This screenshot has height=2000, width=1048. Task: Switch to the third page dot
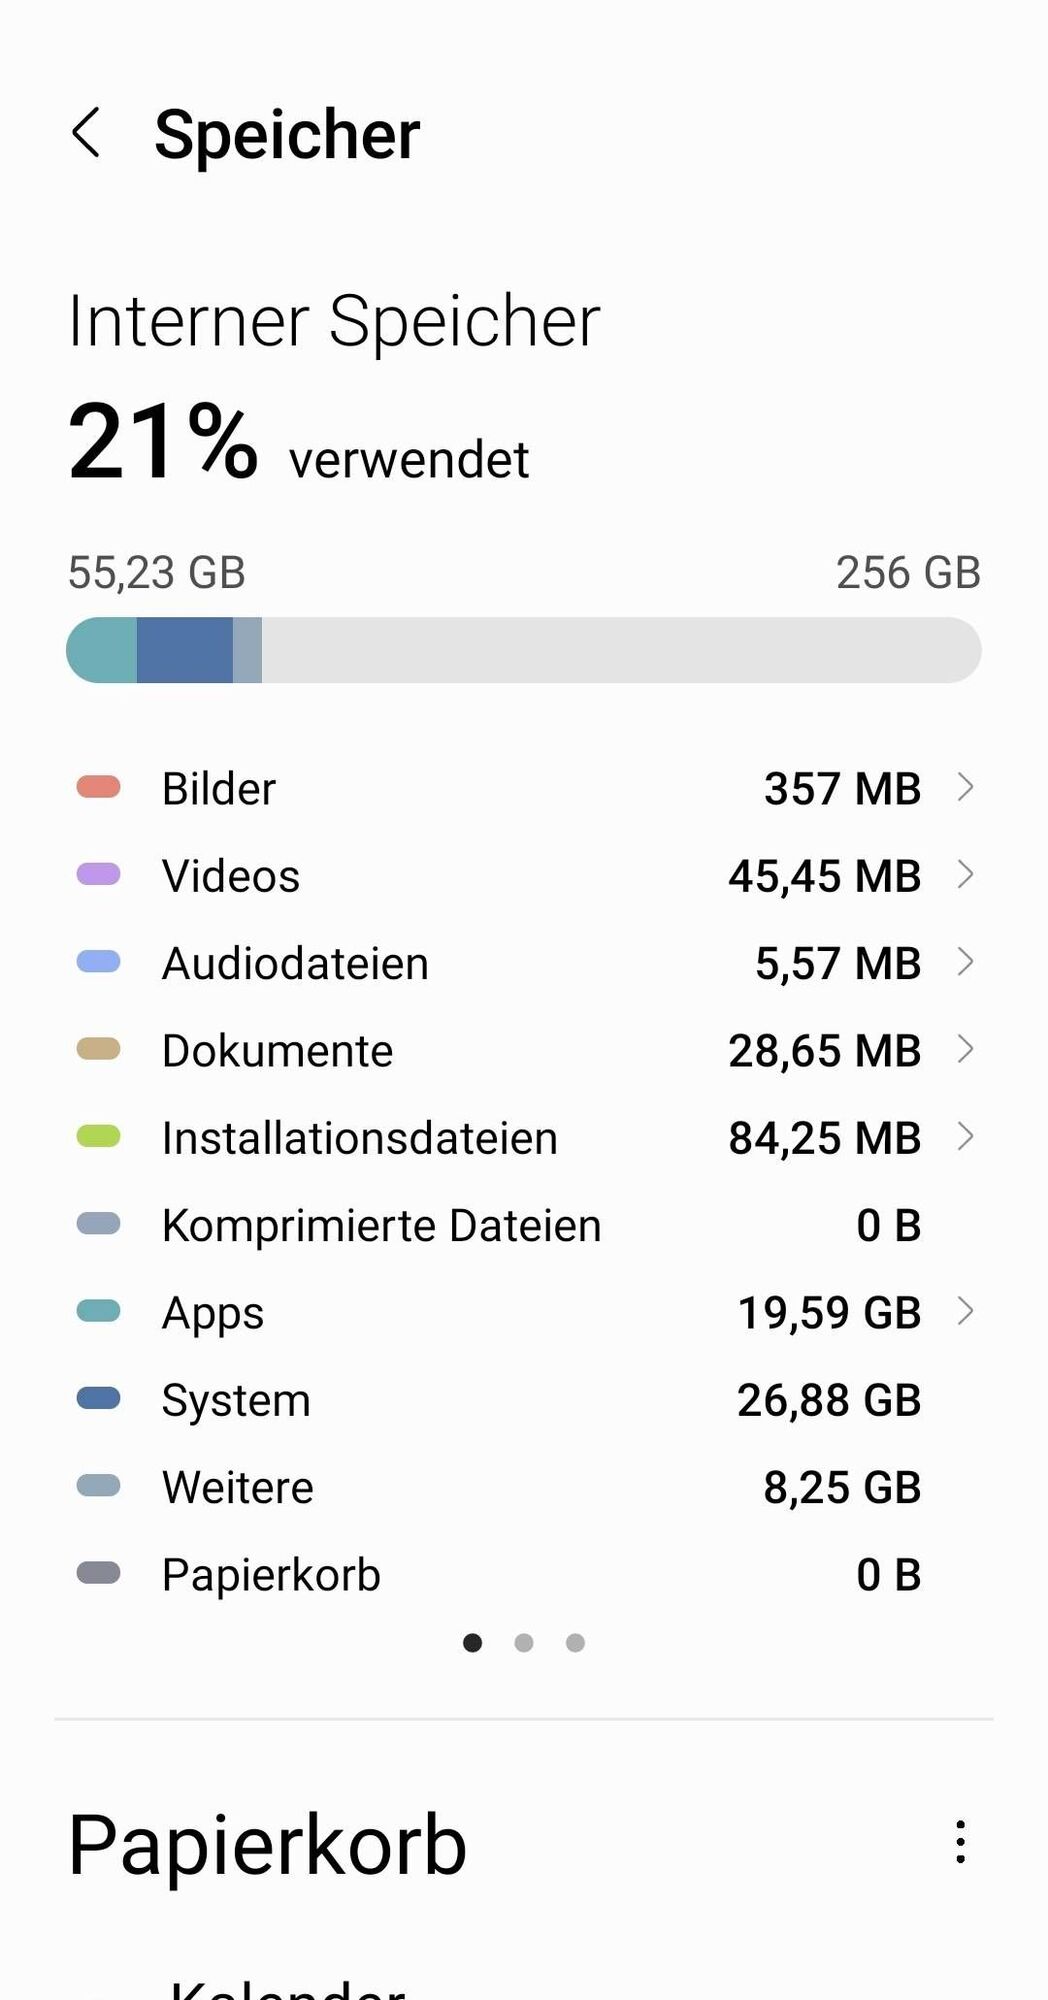click(575, 1643)
